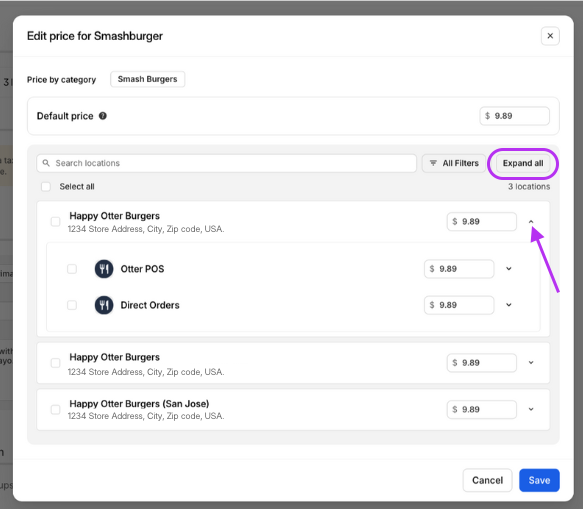Check the Direct Orders checkbox
Viewport: 583px width, 509px height.
(72, 305)
